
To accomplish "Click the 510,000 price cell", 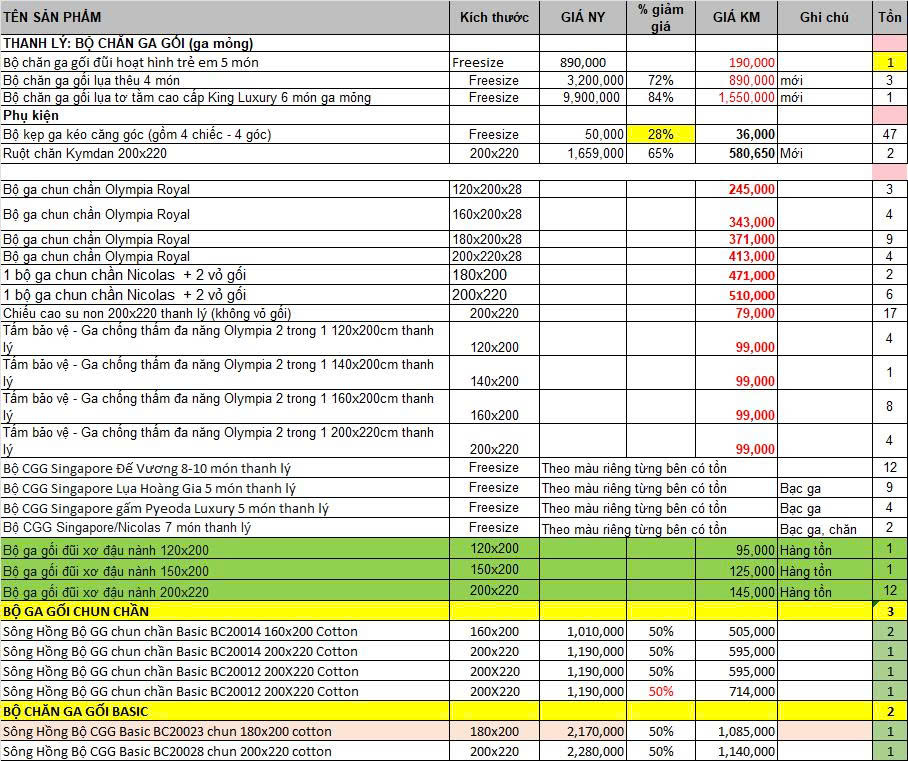I will click(736, 295).
